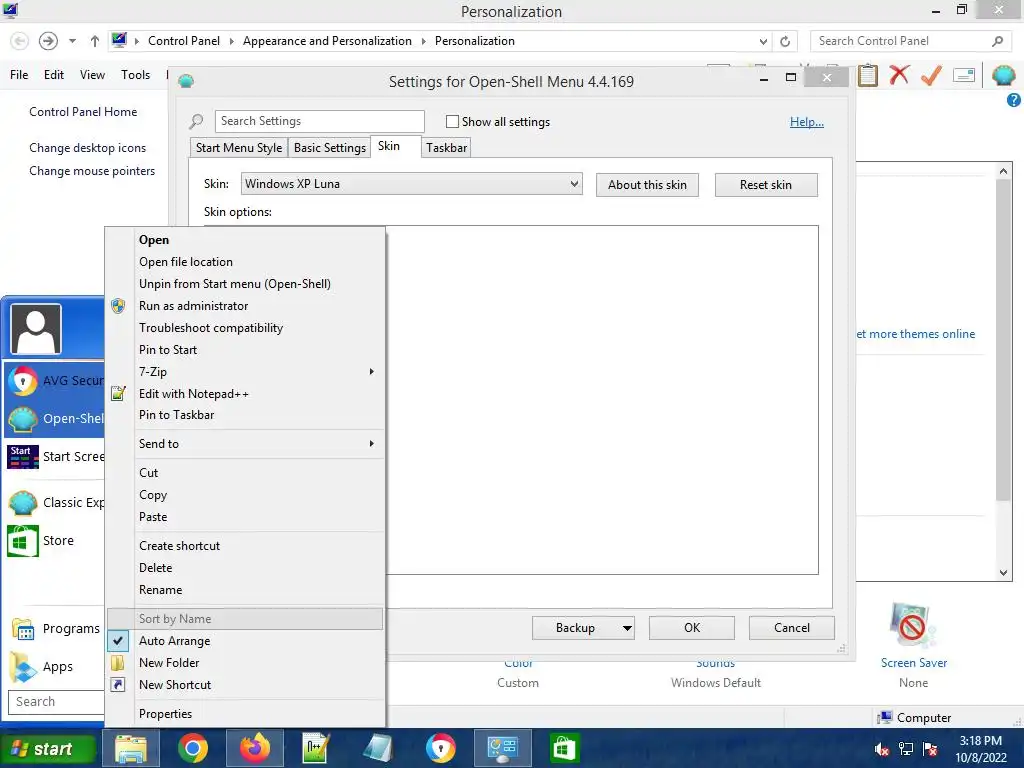Expand breadcrumb arrow after Appearance and Personalization
The image size is (1024, 768).
click(423, 41)
